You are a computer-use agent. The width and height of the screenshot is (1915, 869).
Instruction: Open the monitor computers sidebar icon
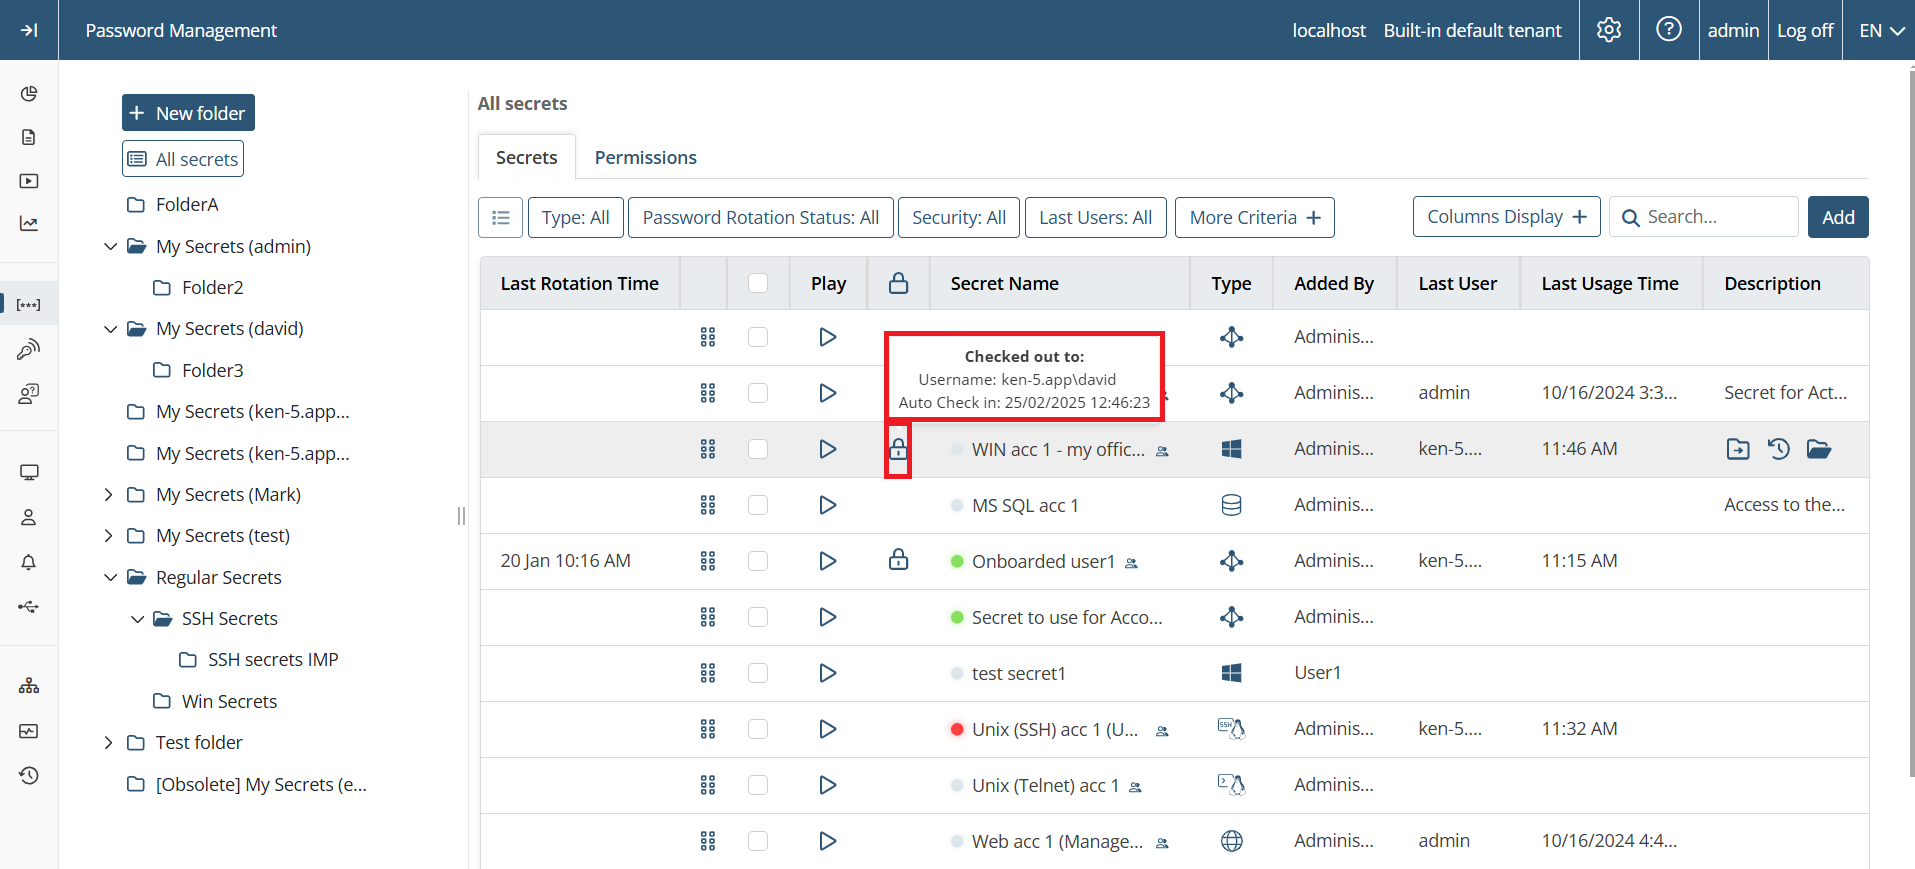29,472
